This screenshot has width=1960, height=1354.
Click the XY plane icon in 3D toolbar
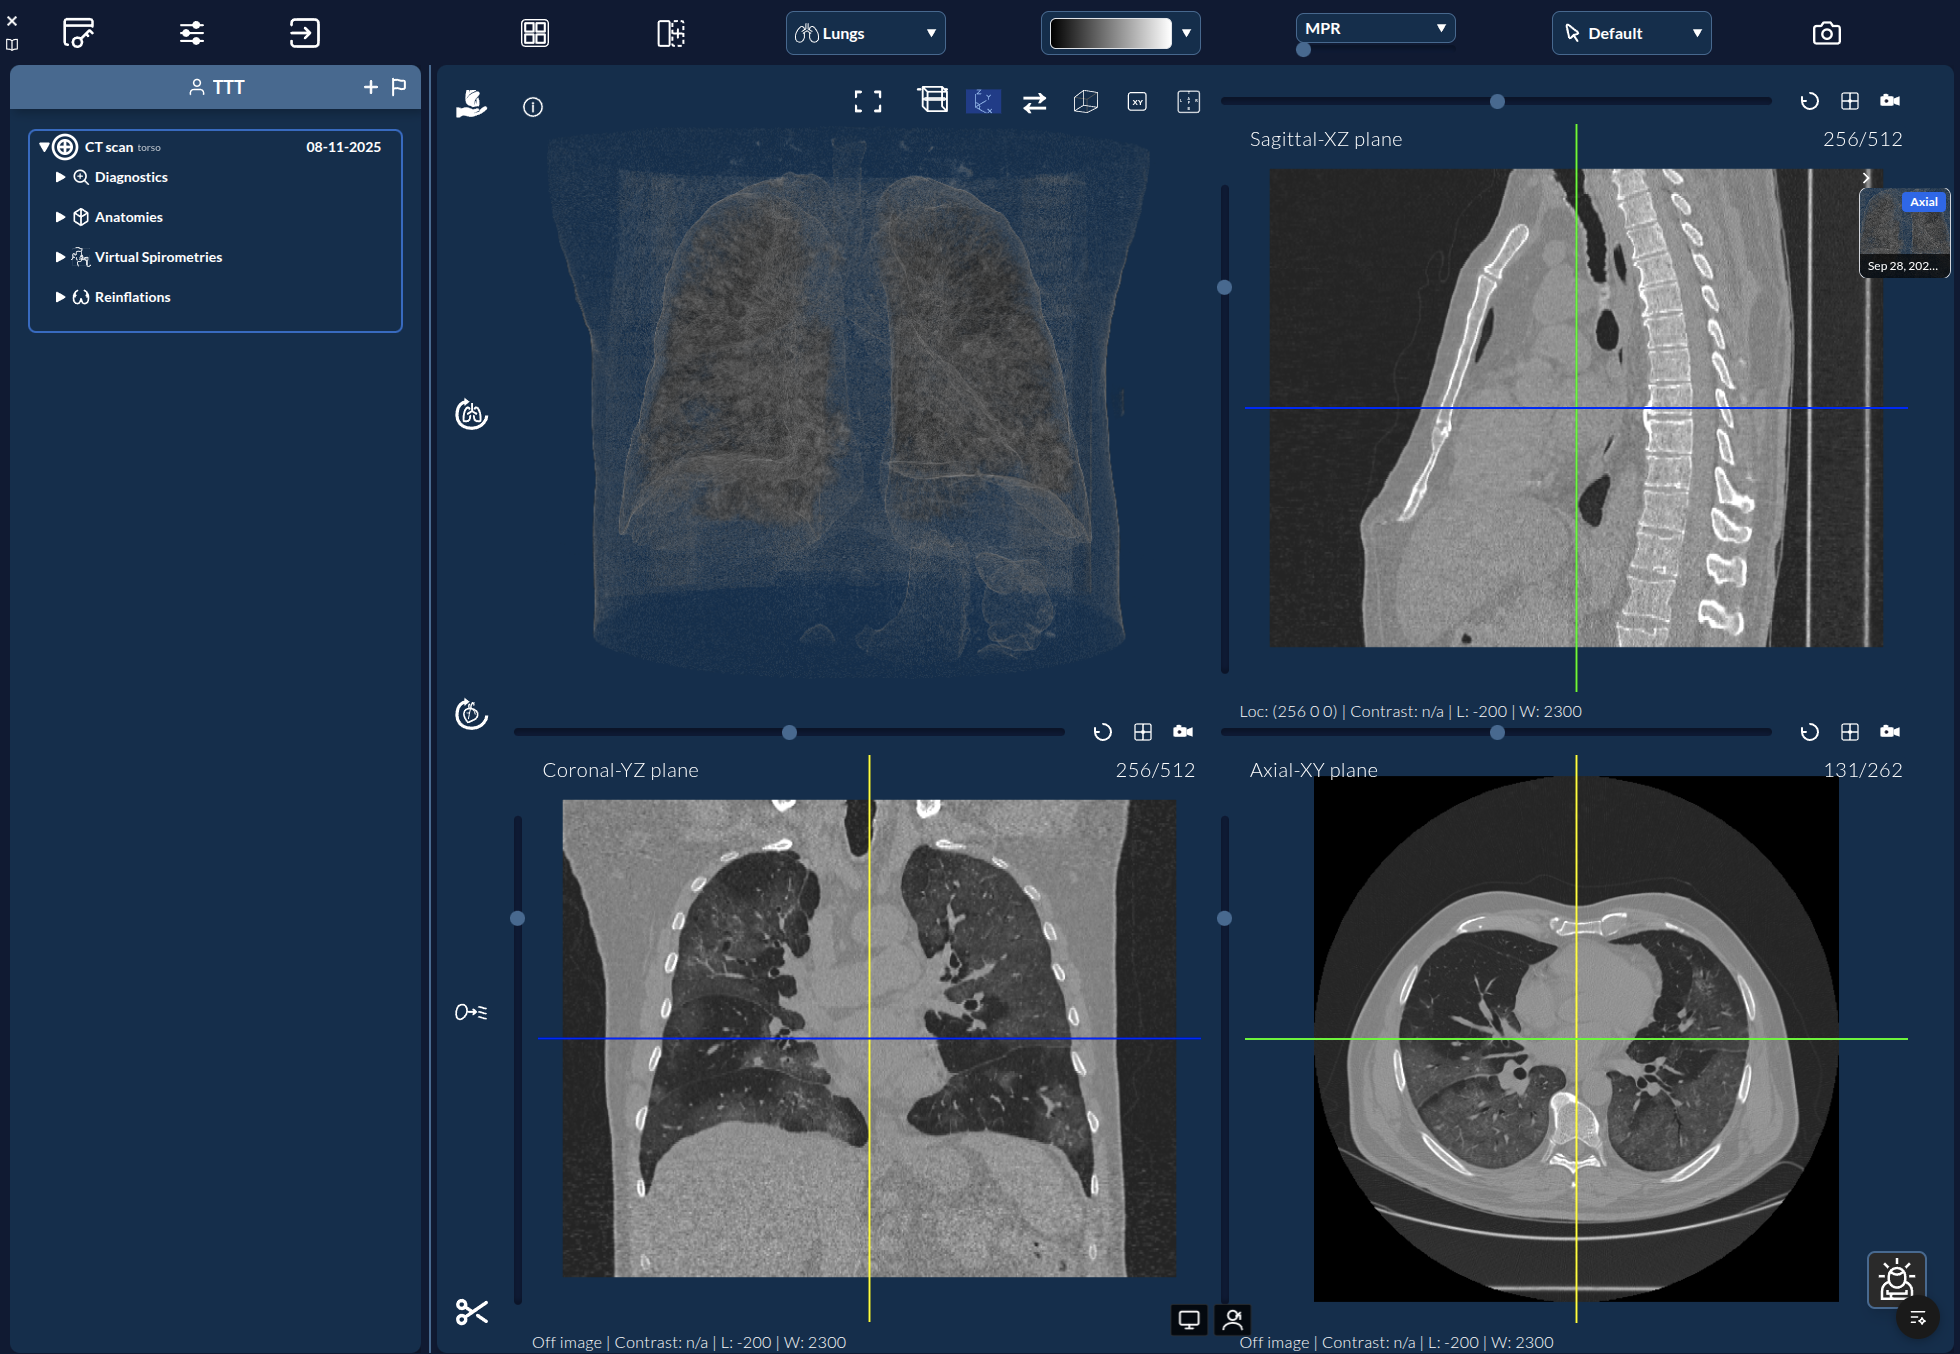(x=1137, y=102)
